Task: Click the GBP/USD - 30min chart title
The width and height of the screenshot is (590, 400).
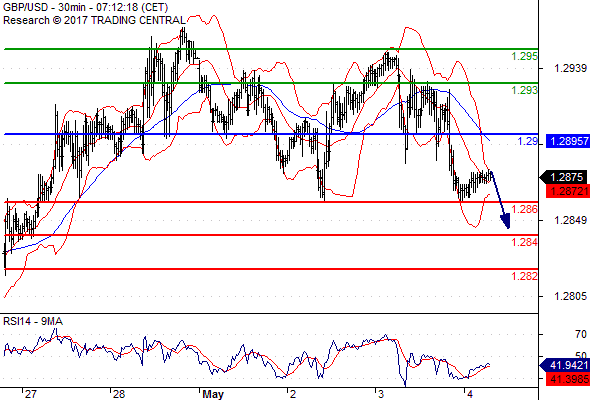Action: pos(85,7)
